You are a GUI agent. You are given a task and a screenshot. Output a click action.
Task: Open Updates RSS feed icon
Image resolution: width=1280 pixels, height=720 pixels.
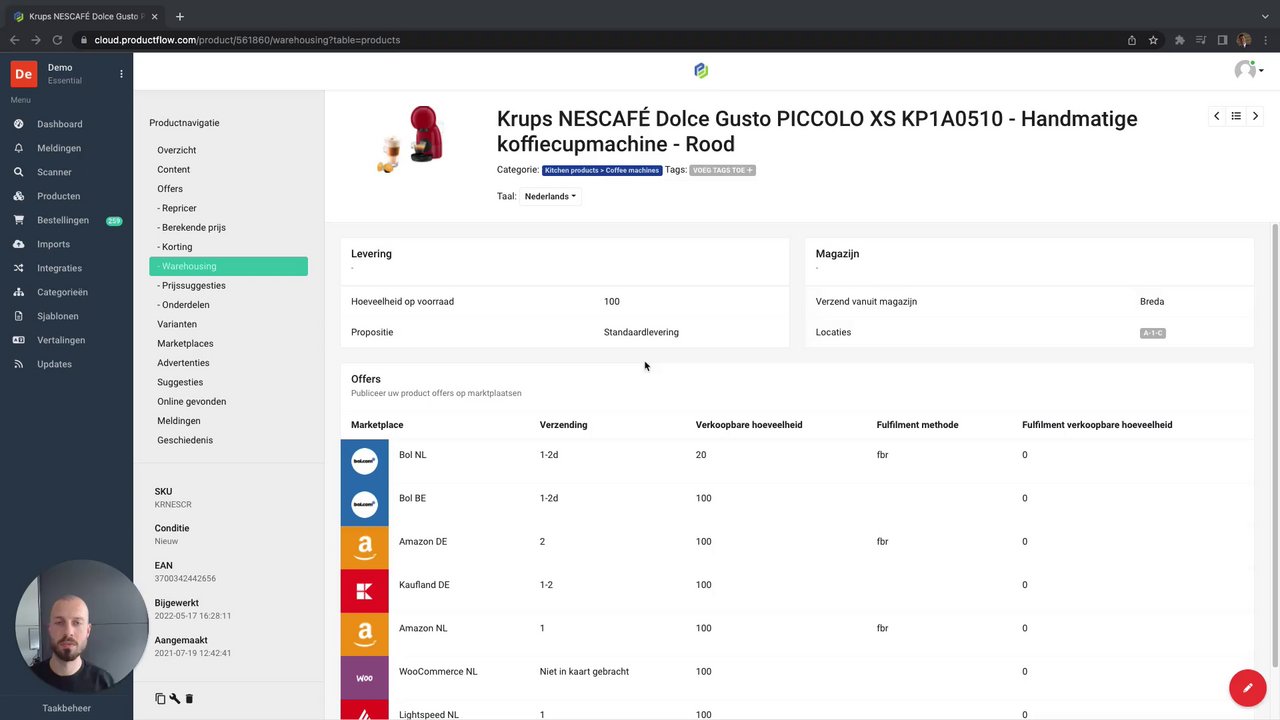pyautogui.click(x=18, y=364)
